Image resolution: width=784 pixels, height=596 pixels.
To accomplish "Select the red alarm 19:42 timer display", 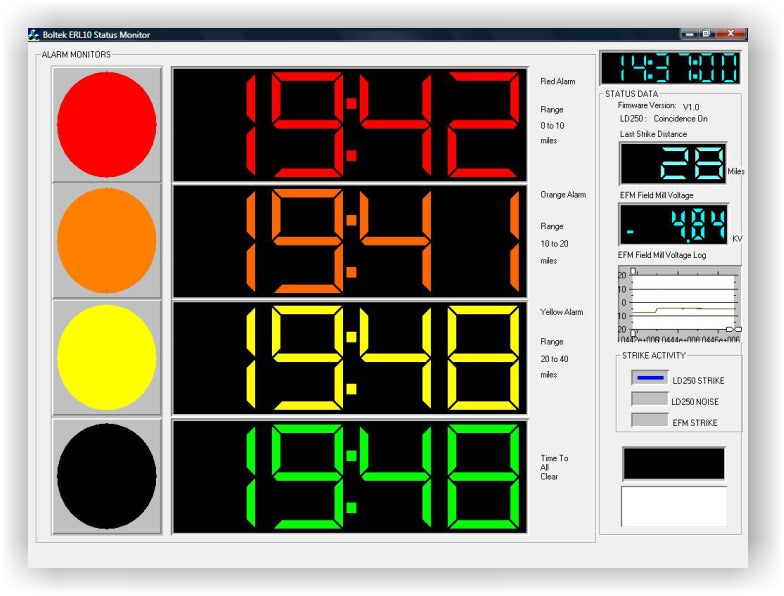I will [x=350, y=125].
